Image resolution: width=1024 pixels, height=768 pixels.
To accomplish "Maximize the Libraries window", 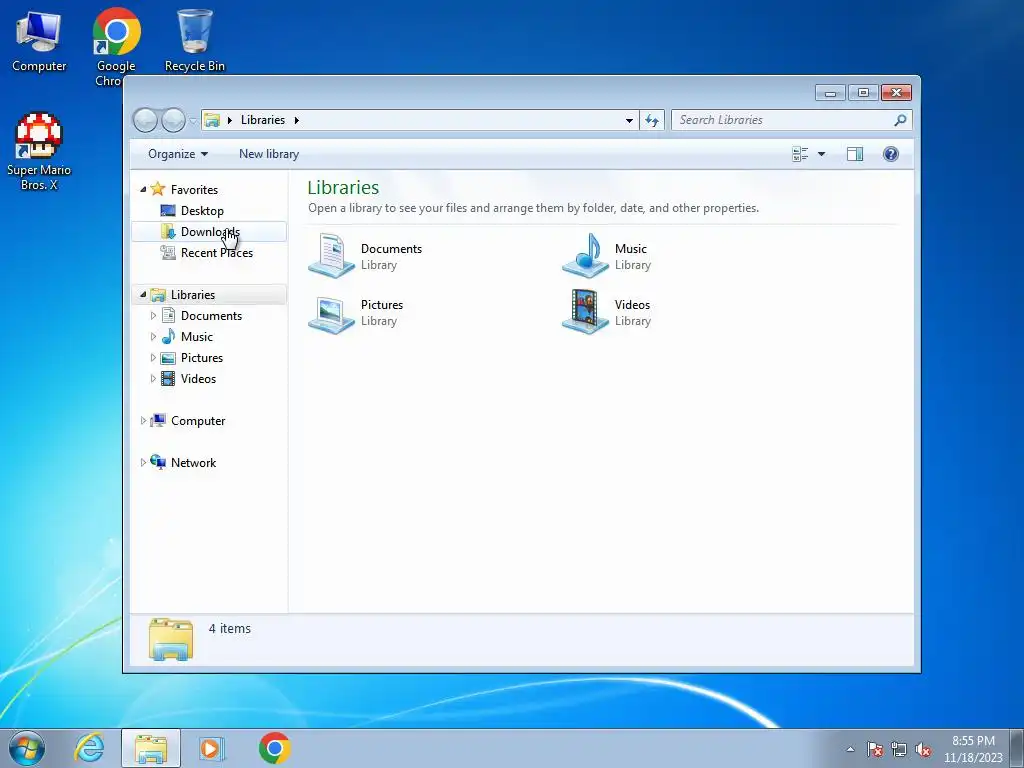I will click(863, 93).
